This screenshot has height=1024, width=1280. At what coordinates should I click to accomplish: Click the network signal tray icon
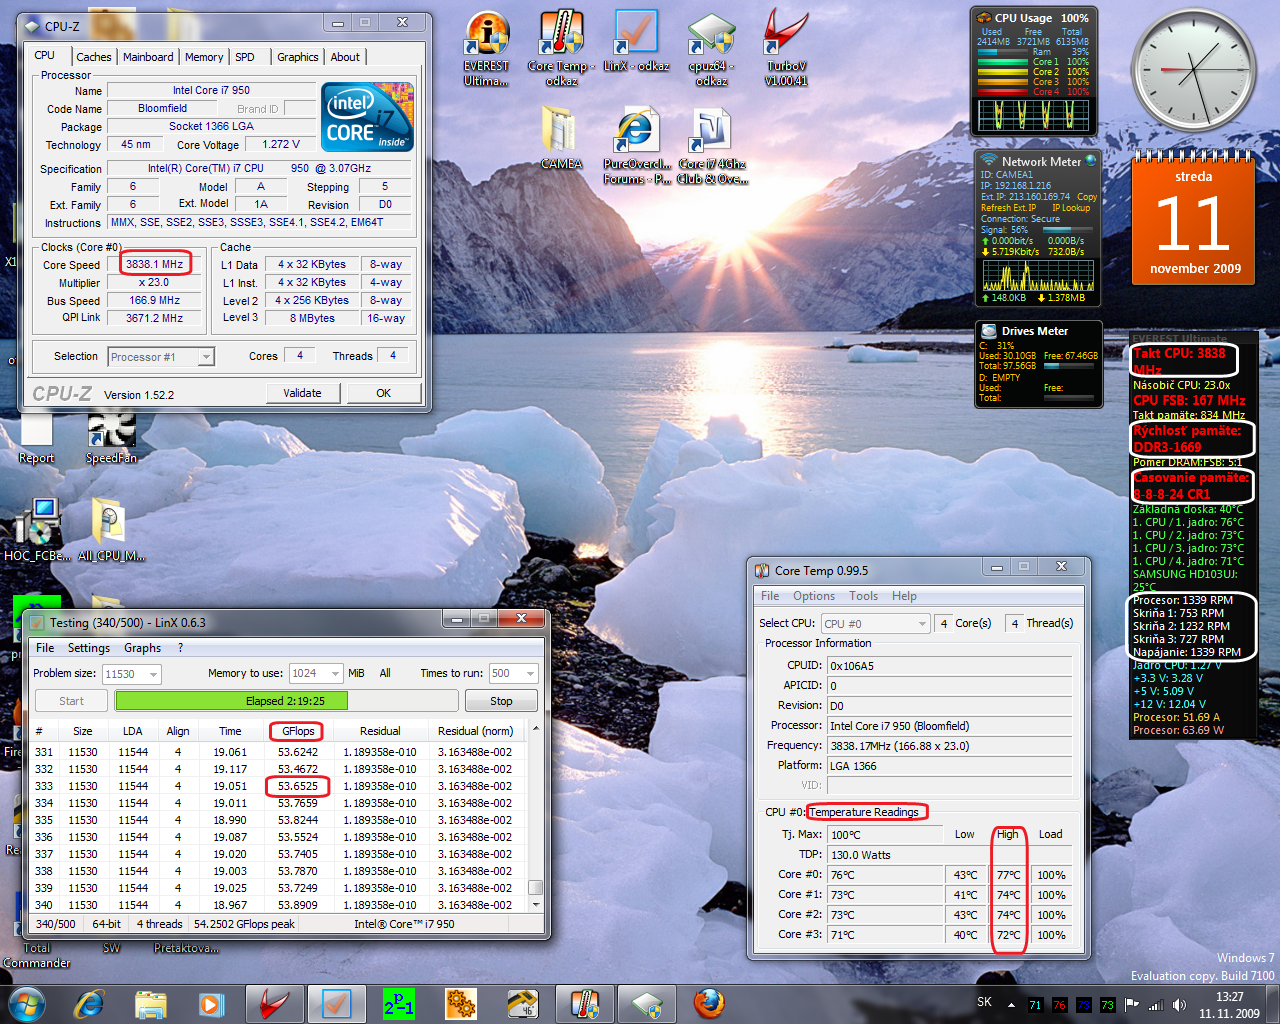(1156, 1005)
